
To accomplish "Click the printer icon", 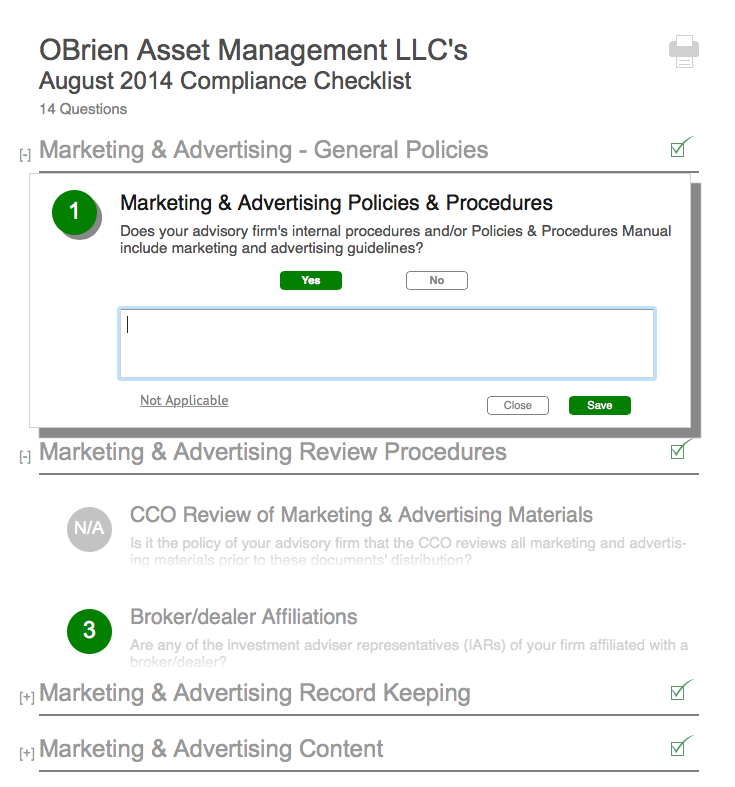I will 683,51.
